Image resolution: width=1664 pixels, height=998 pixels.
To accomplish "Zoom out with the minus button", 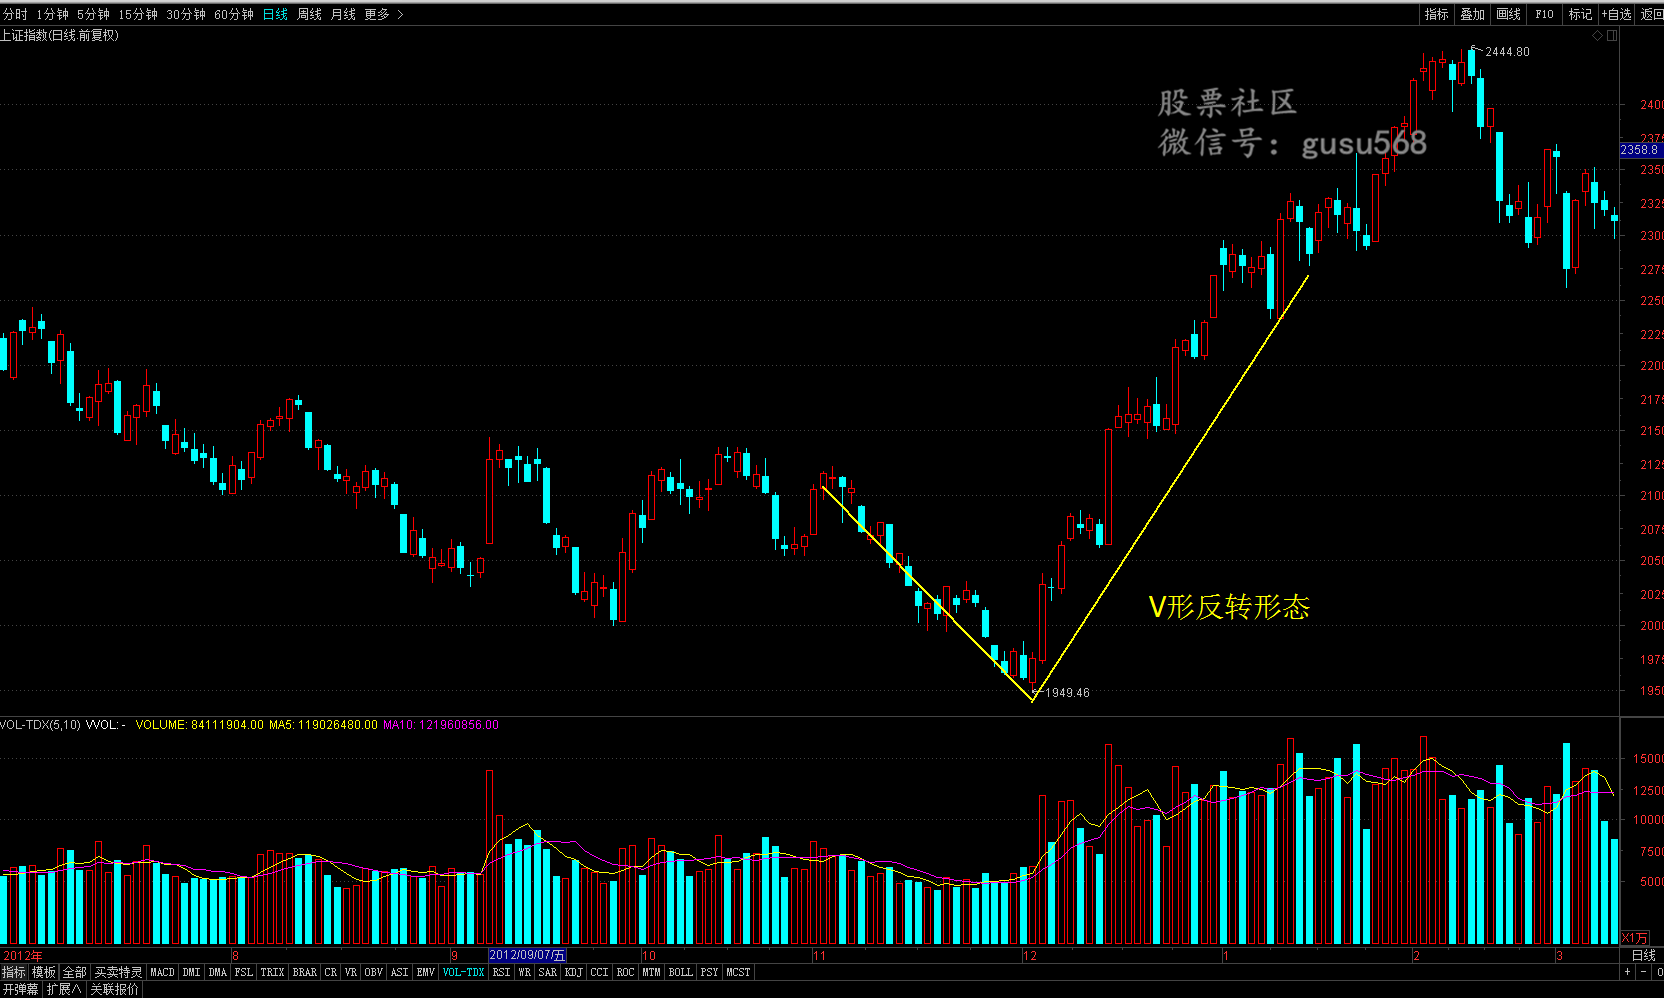I will click(1643, 972).
